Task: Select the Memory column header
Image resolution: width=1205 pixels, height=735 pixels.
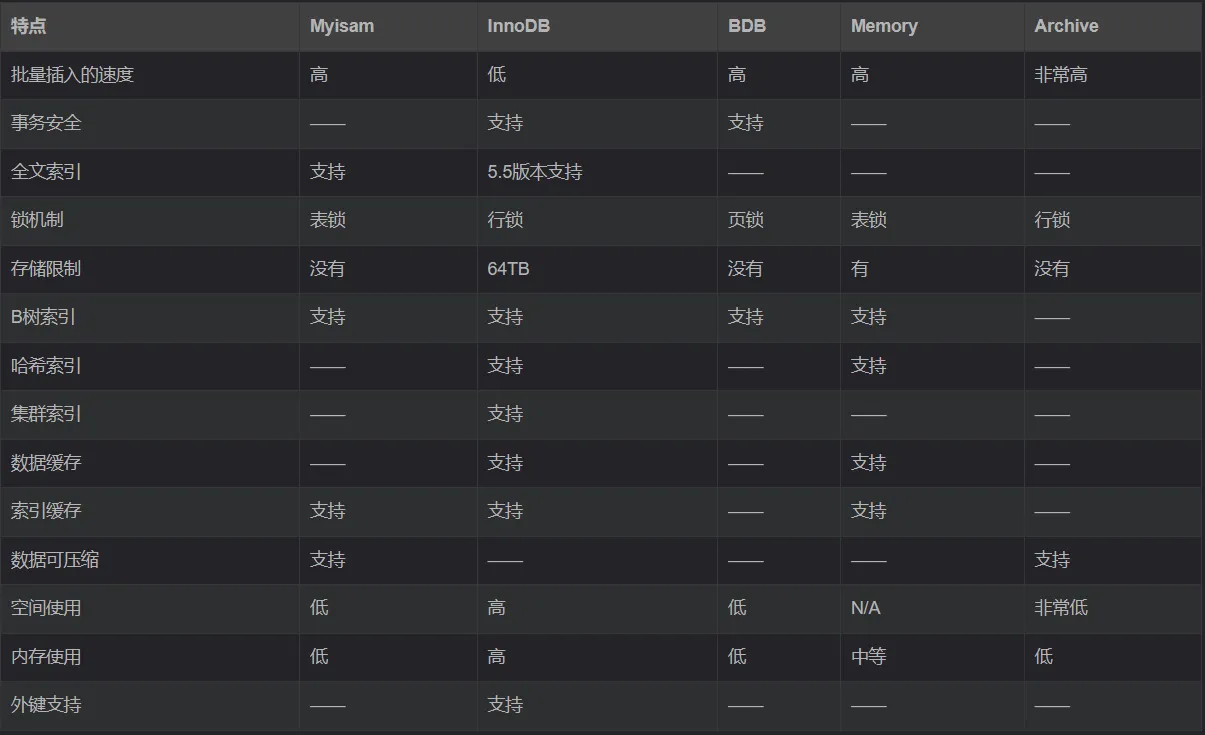Action: pos(884,26)
